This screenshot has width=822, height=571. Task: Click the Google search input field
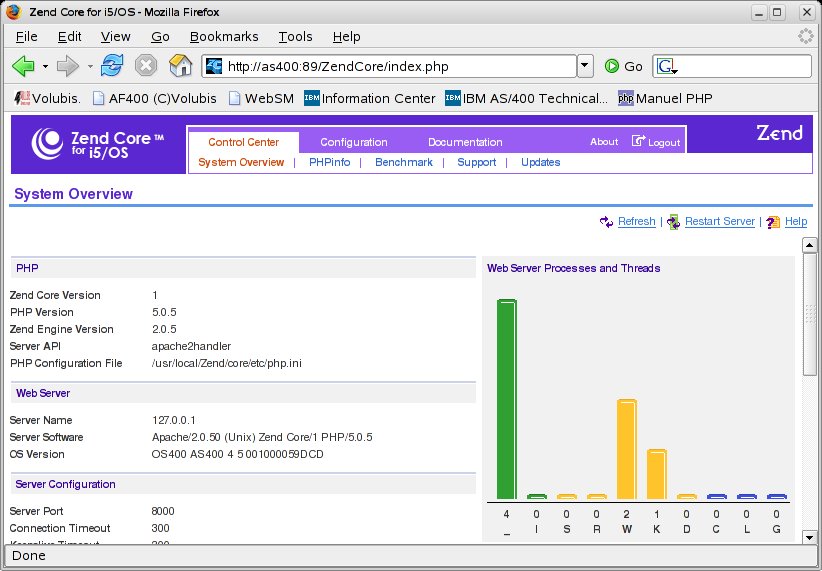[x=744, y=67]
